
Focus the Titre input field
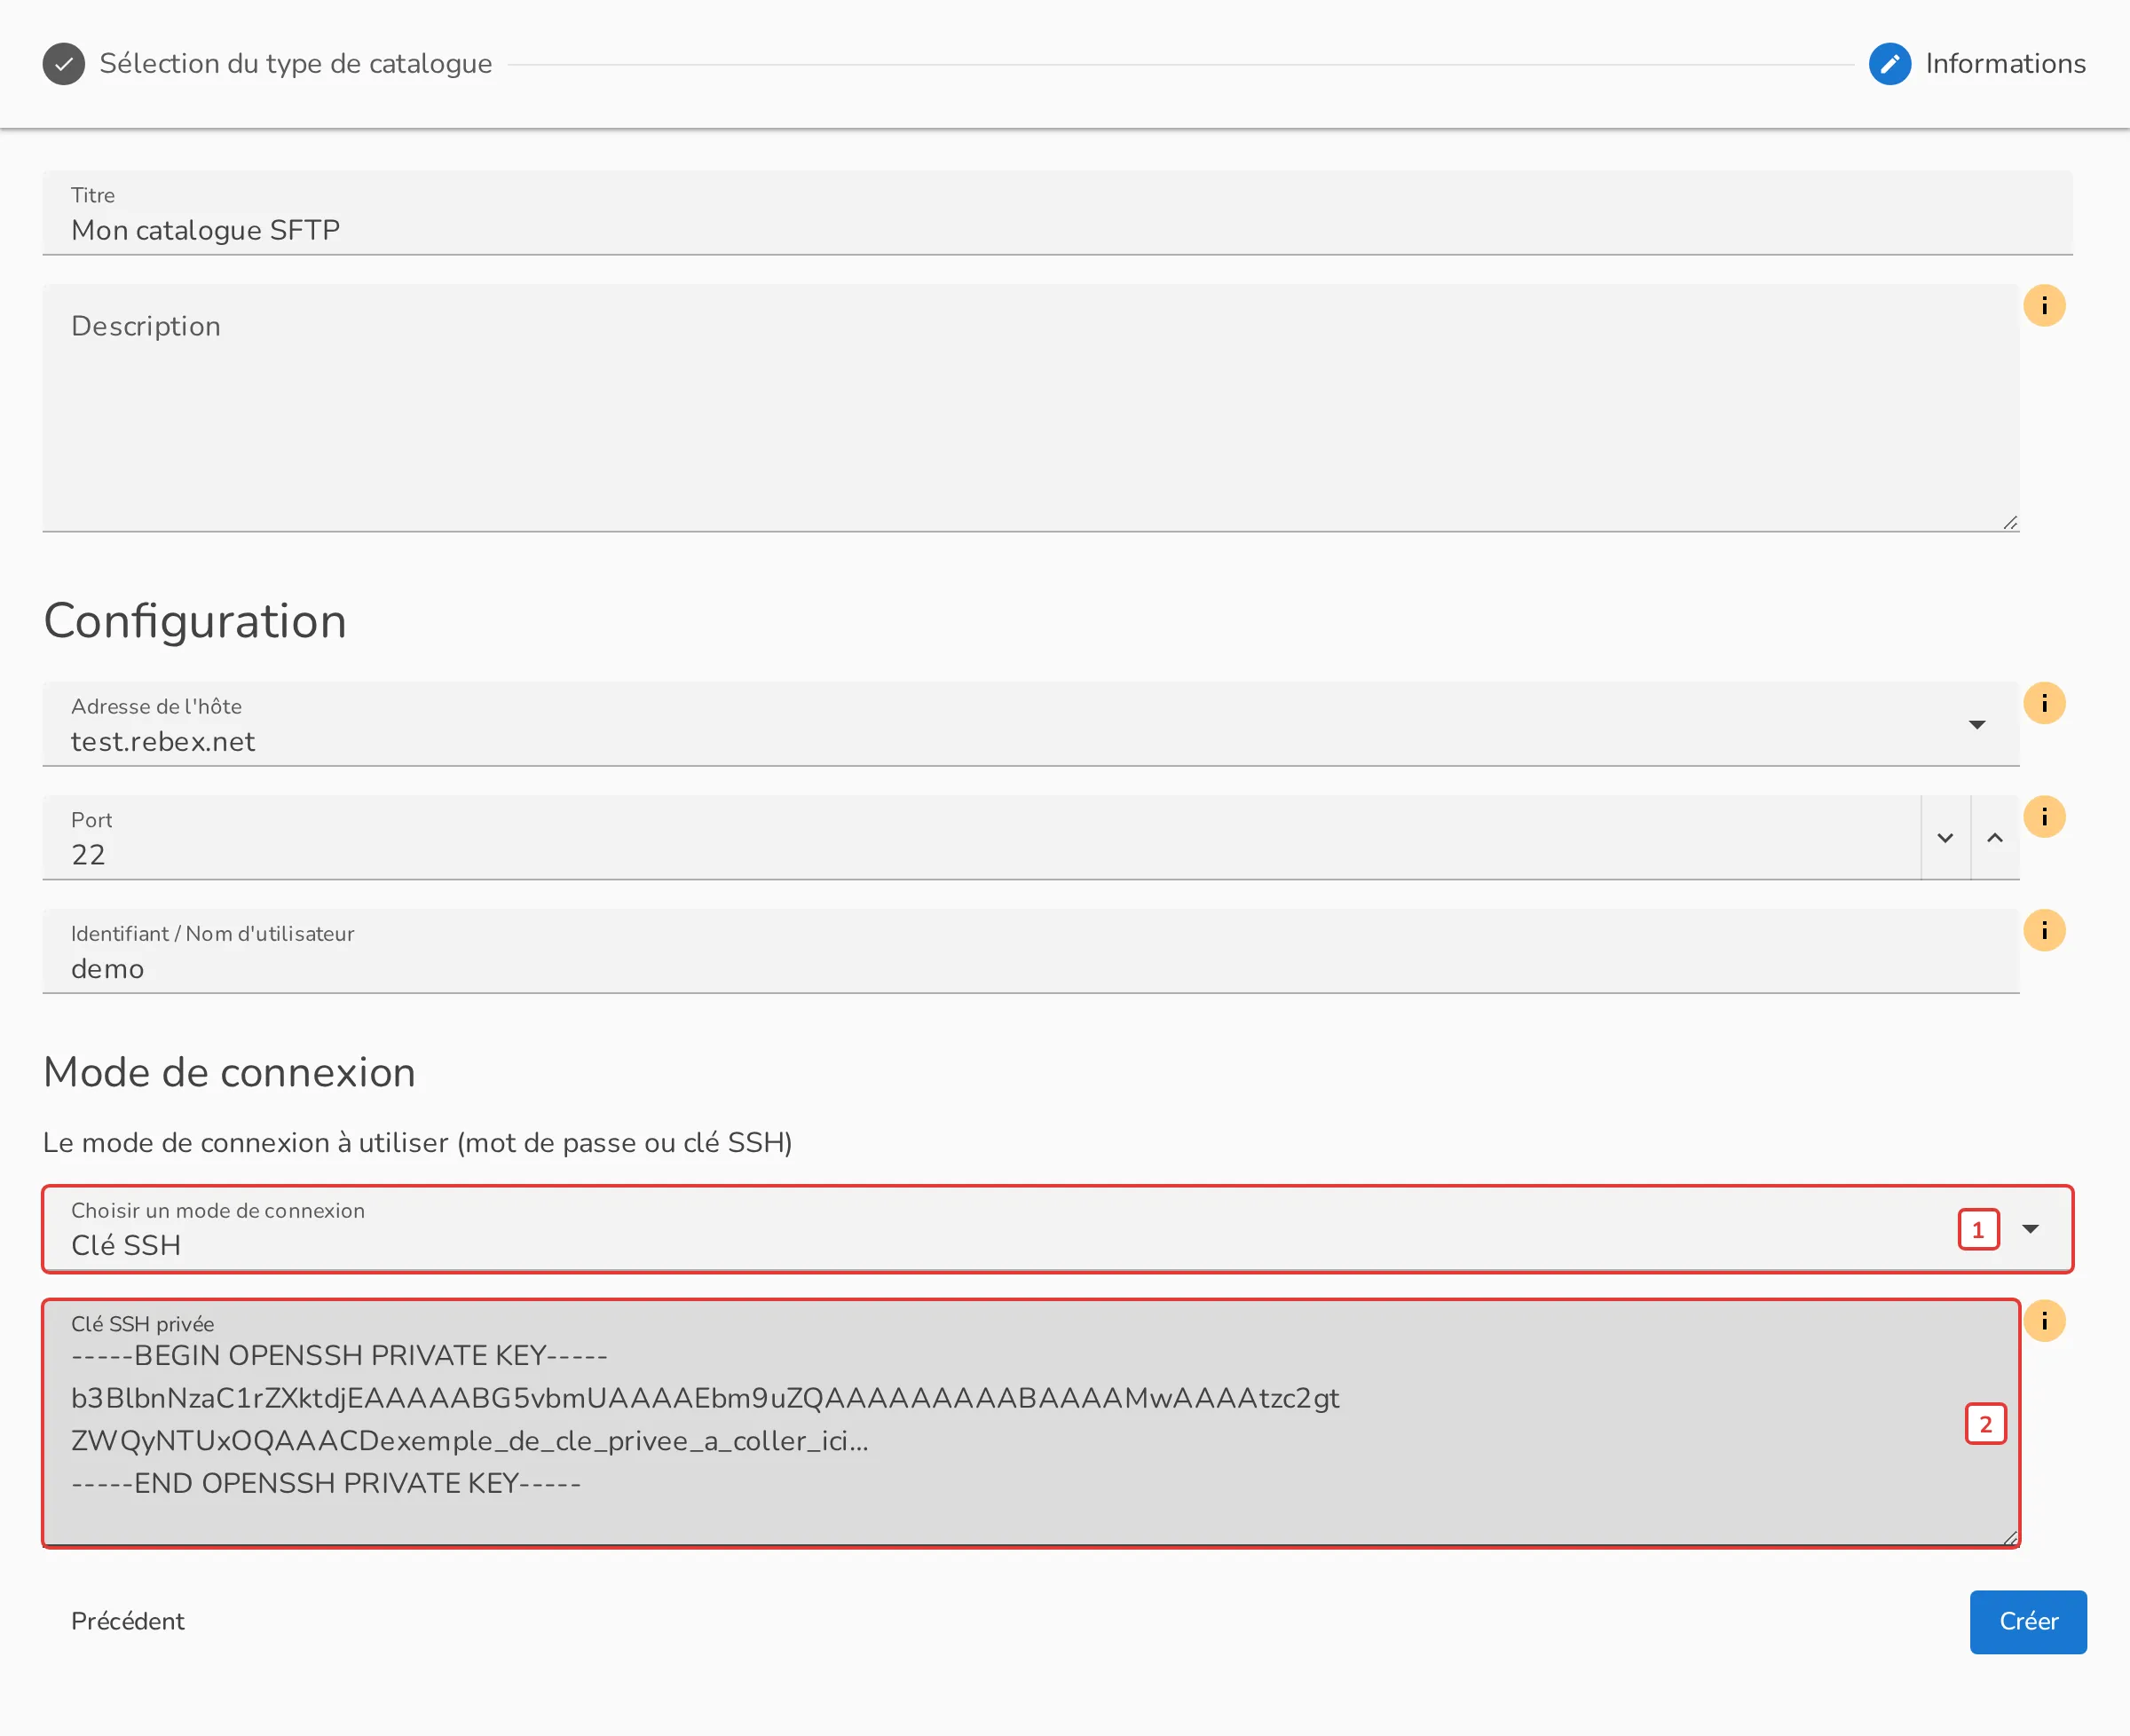[1057, 213]
